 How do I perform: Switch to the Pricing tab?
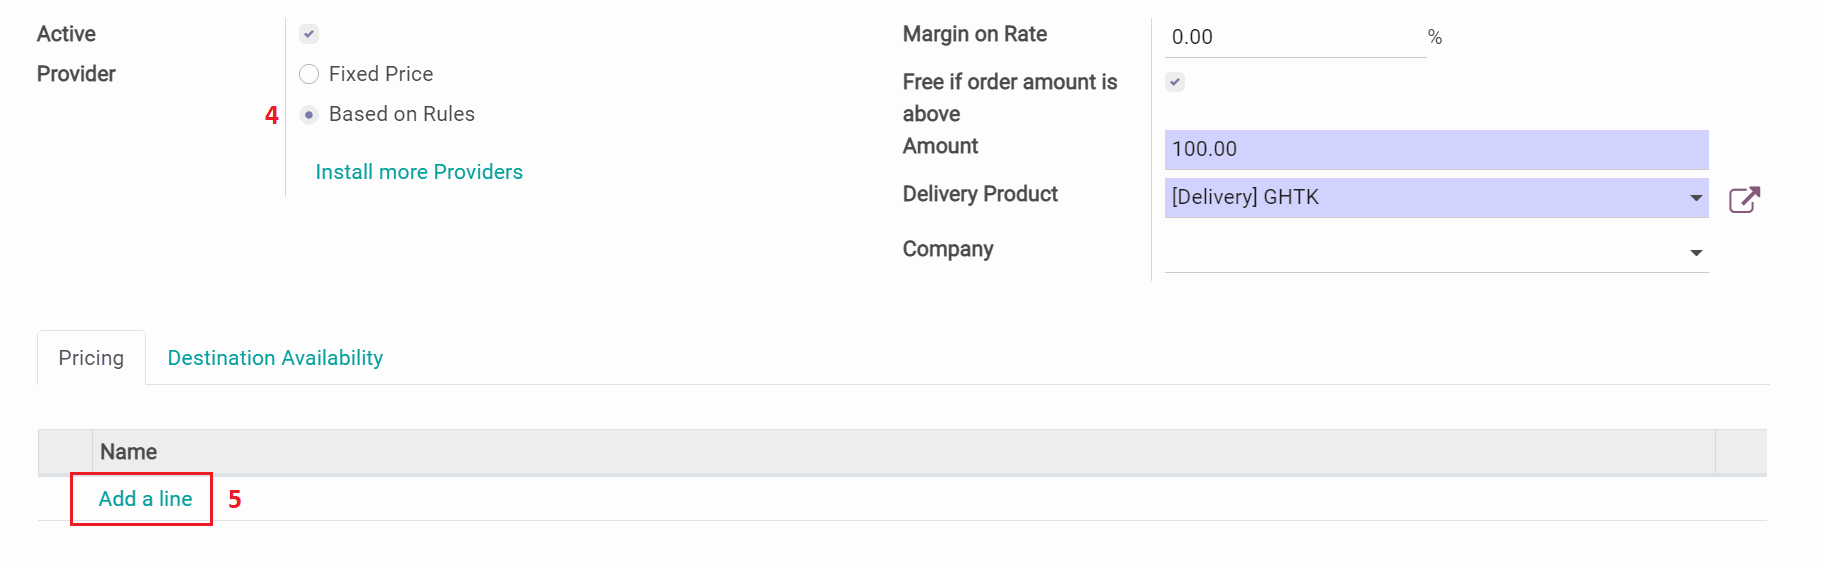click(x=91, y=358)
